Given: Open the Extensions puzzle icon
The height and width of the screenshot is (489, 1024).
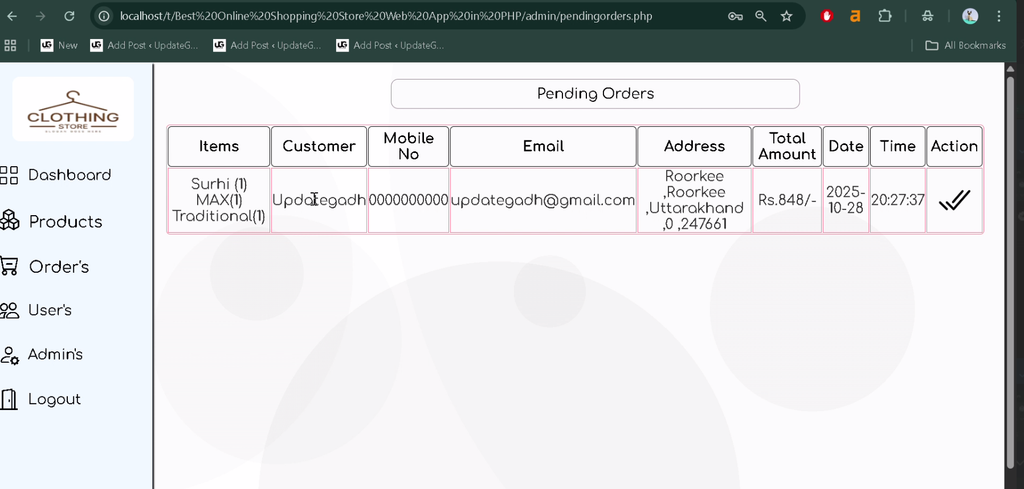Looking at the screenshot, I should click(x=884, y=16).
